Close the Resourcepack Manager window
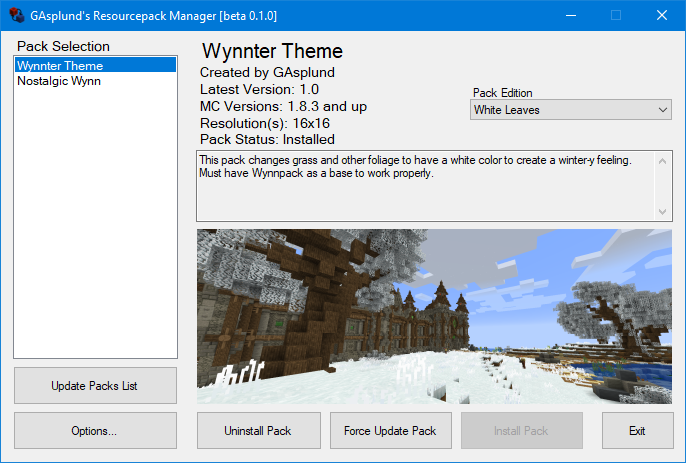Screen dimensions: 686x463 tap(662, 16)
